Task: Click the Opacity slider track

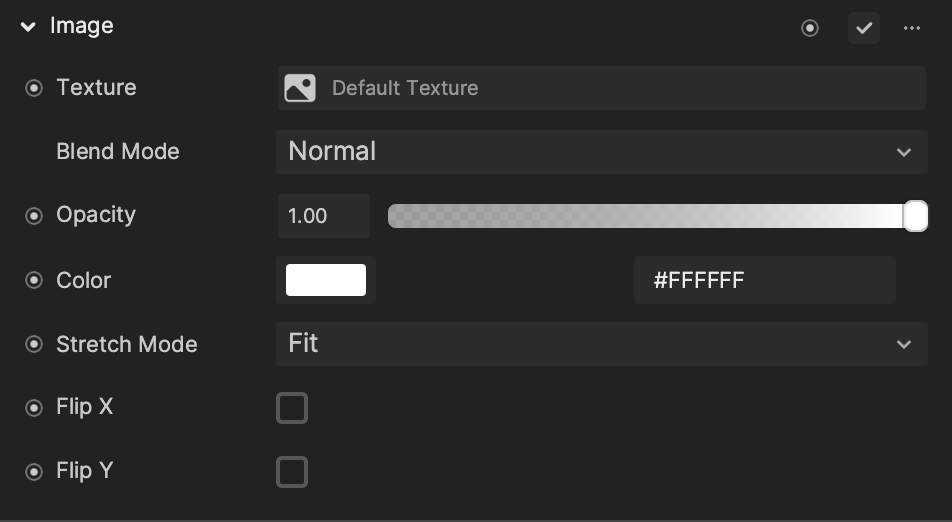Action: 658,216
